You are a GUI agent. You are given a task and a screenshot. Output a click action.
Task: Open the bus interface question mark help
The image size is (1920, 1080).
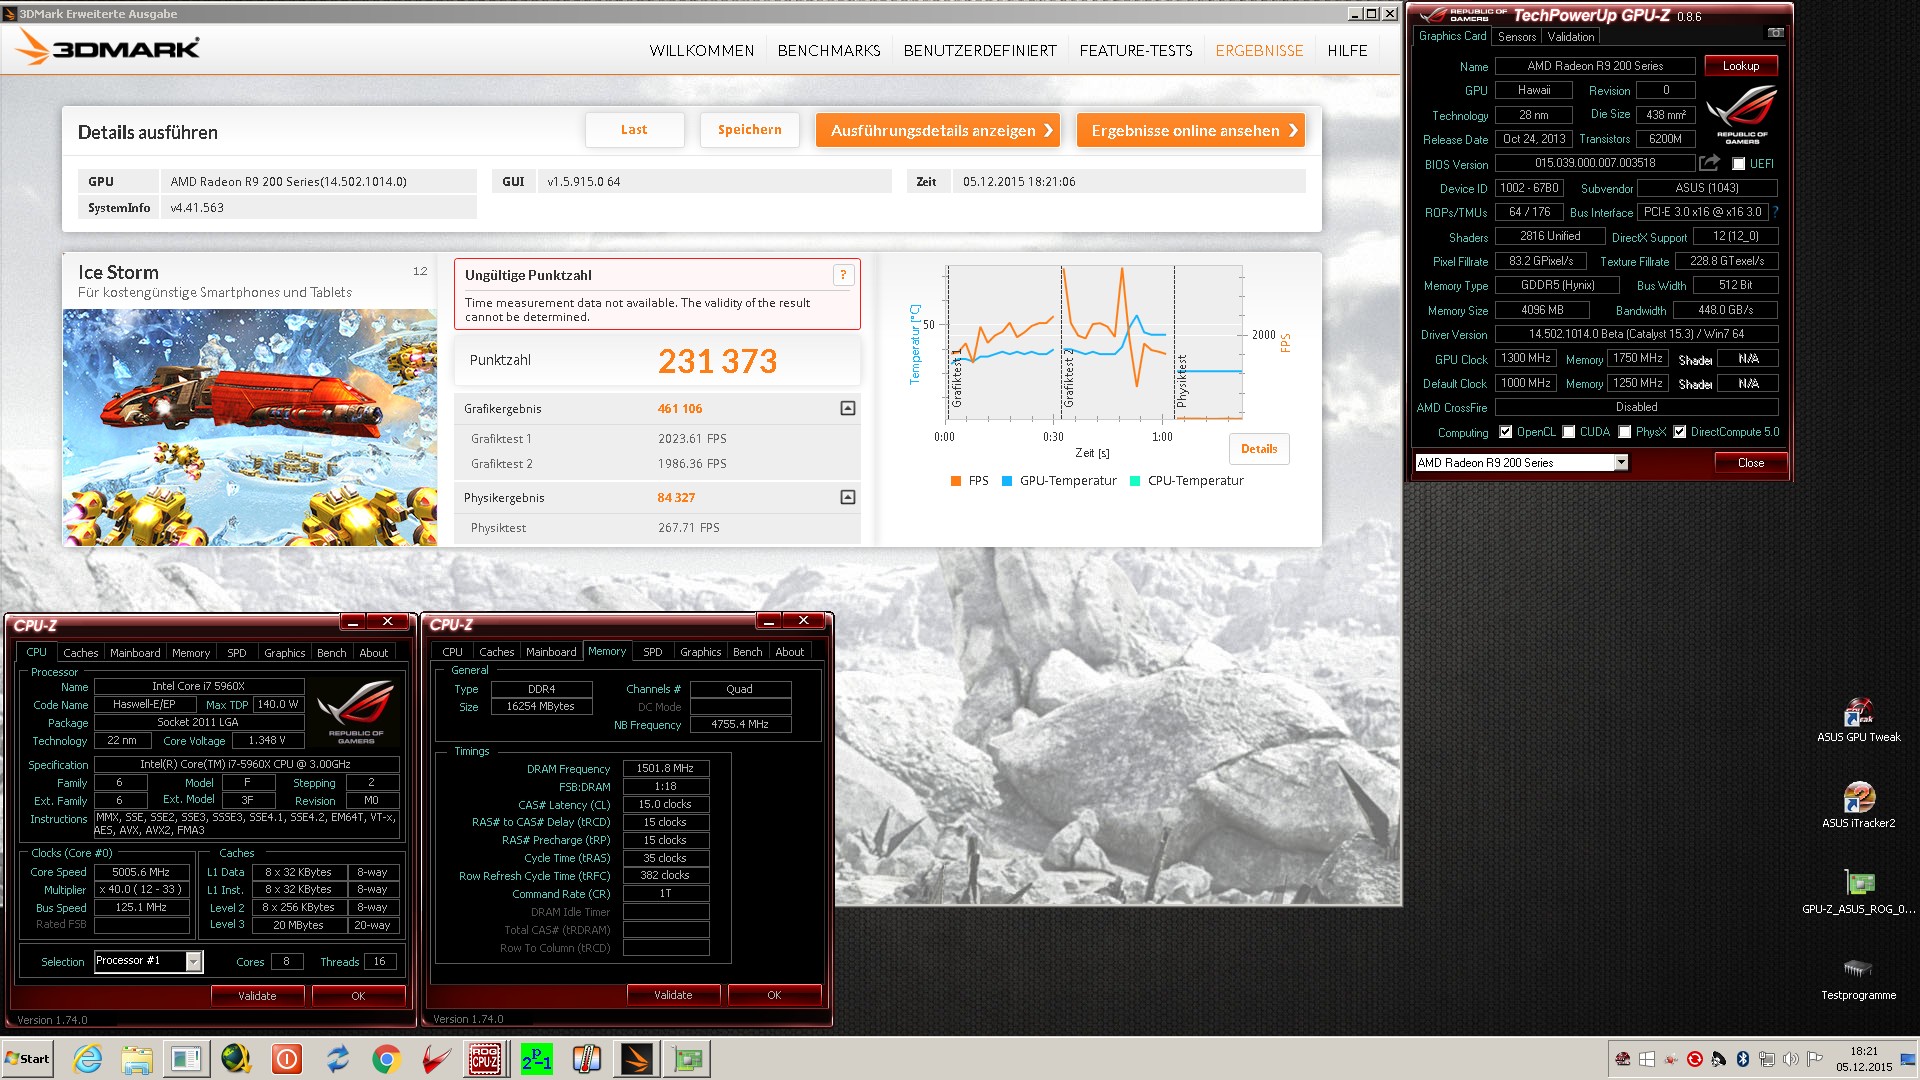pos(1775,212)
